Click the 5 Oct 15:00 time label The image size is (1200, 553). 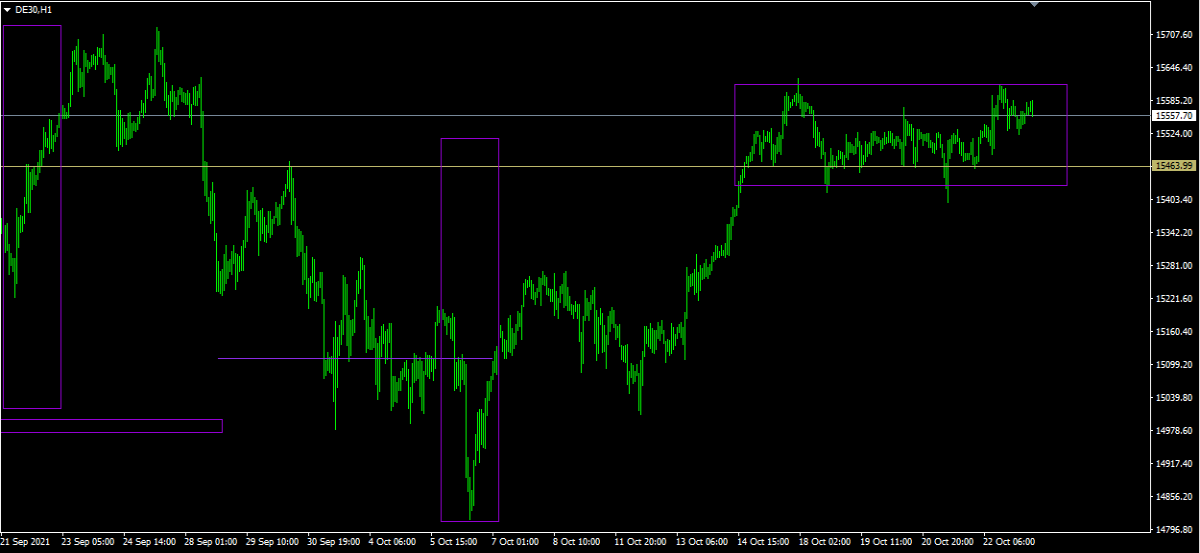coord(455,542)
